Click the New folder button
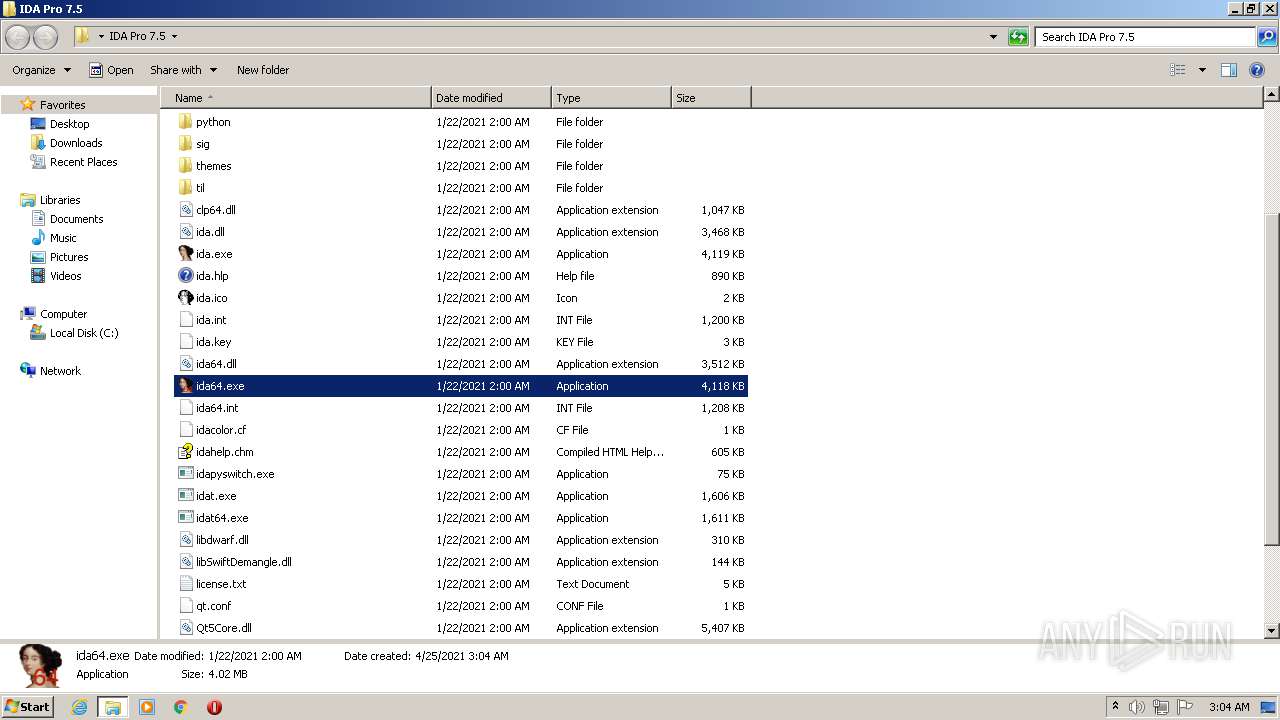 [x=263, y=70]
